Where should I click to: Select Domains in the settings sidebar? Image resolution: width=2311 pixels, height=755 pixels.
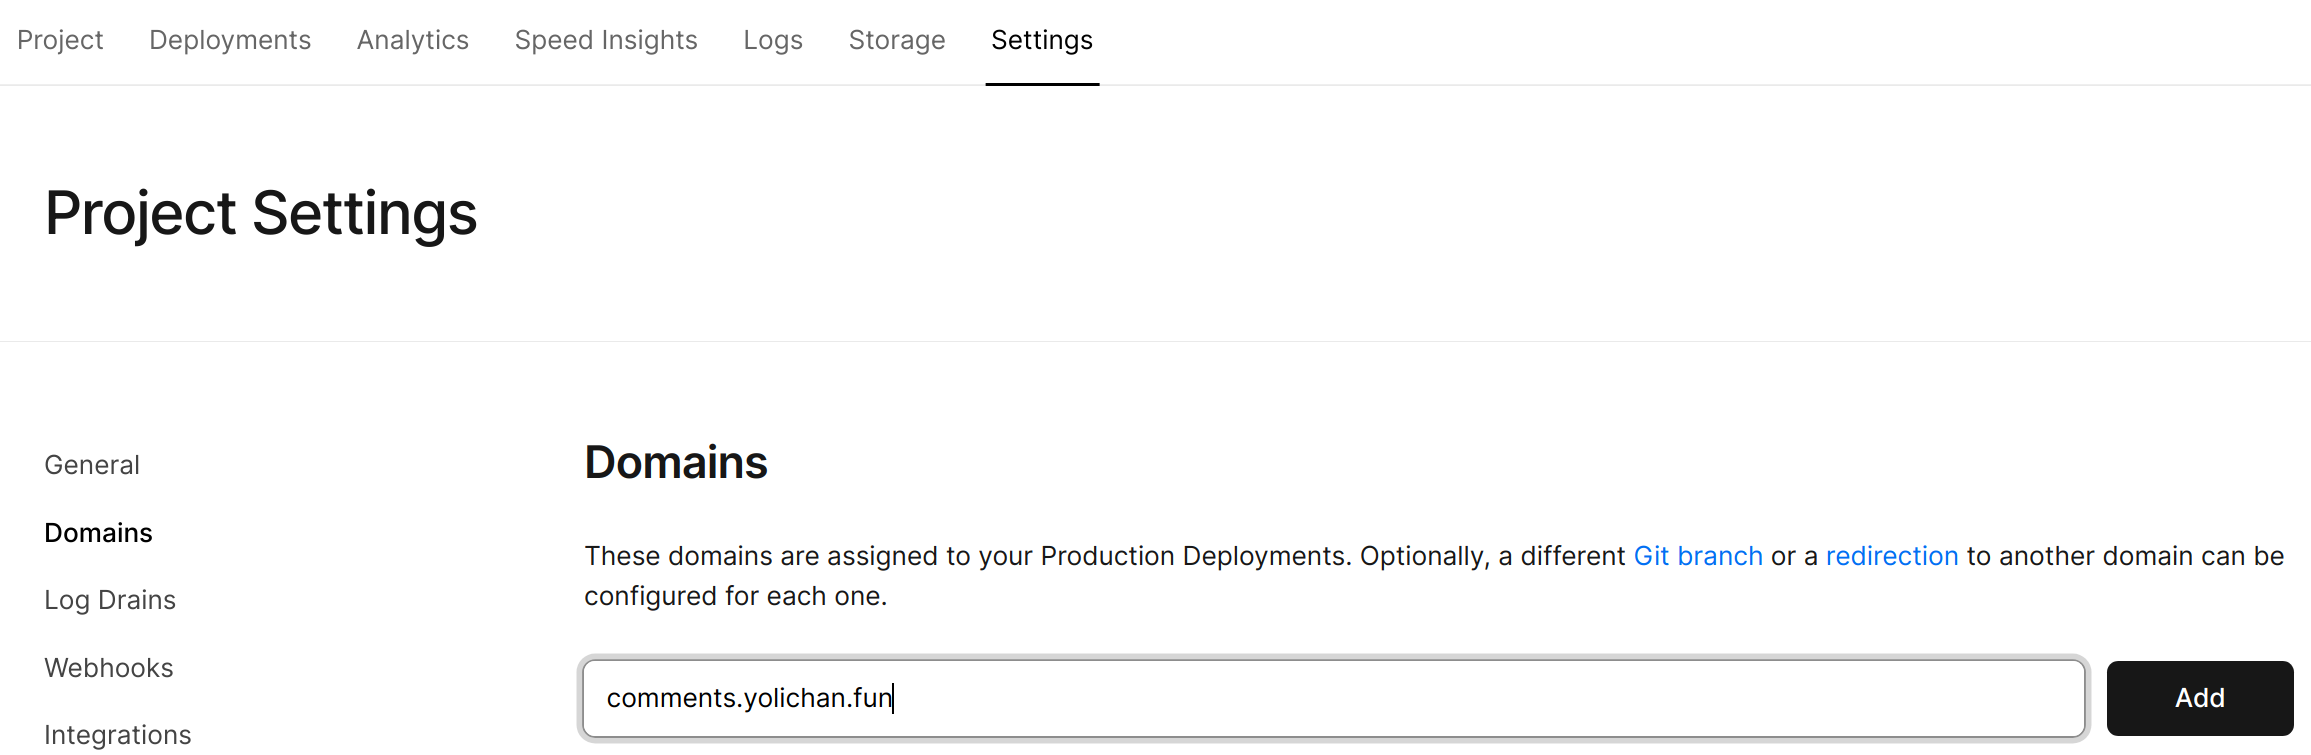(99, 533)
